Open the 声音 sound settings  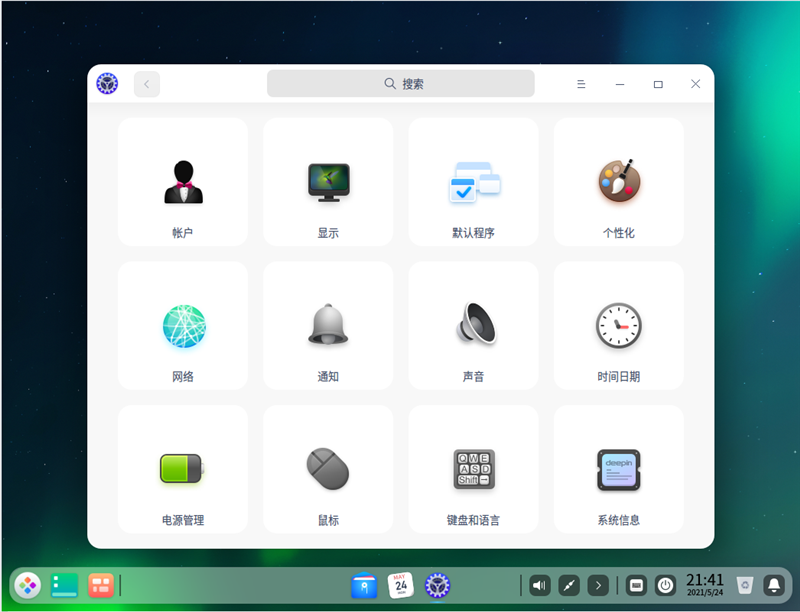(x=473, y=326)
